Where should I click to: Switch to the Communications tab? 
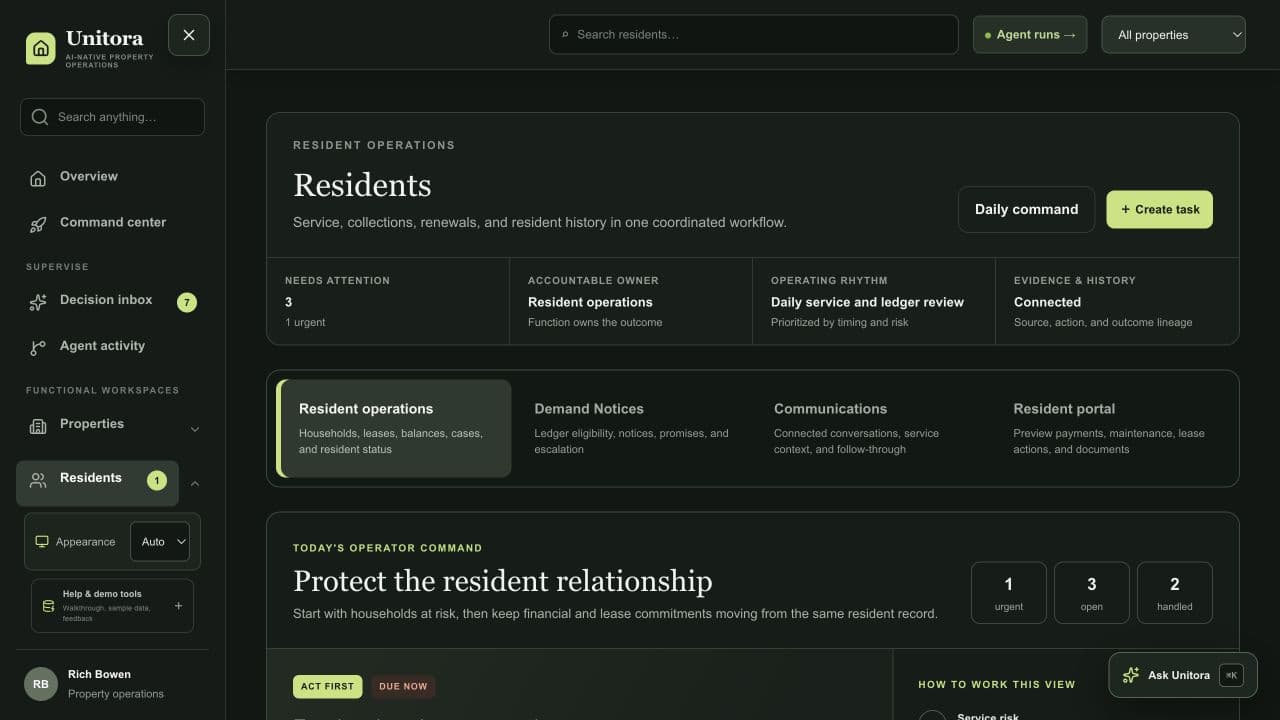pos(872,428)
